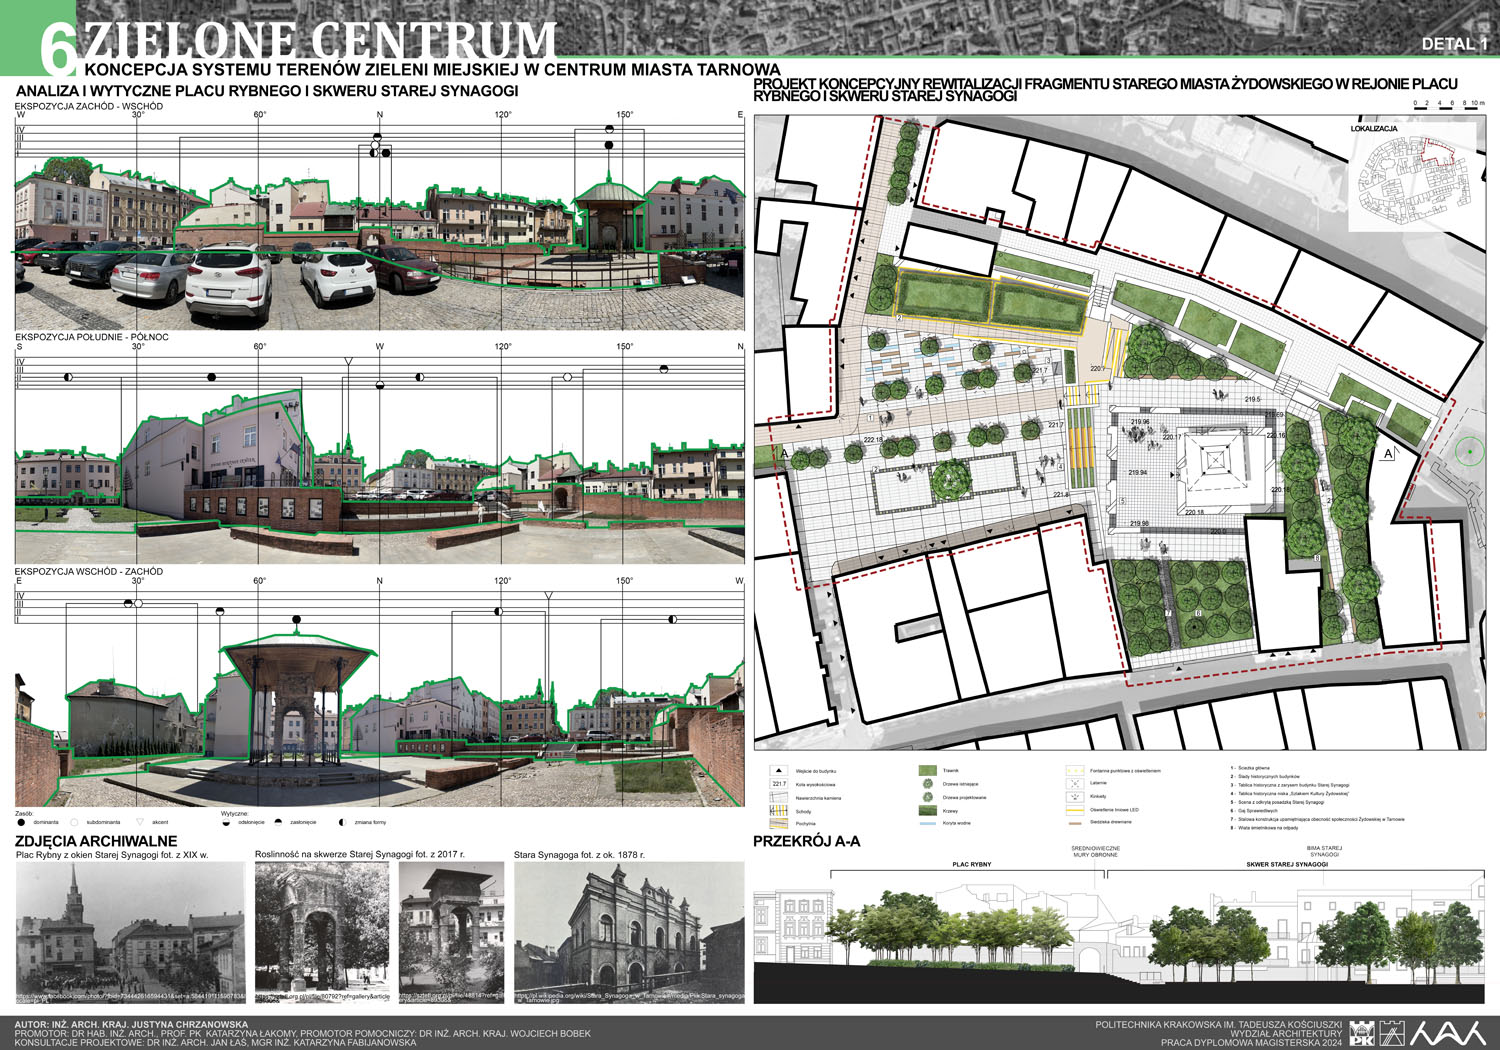1500x1050 pixels.
Task: Click the Trawnik green legend swatch
Action: pyautogui.click(x=927, y=771)
